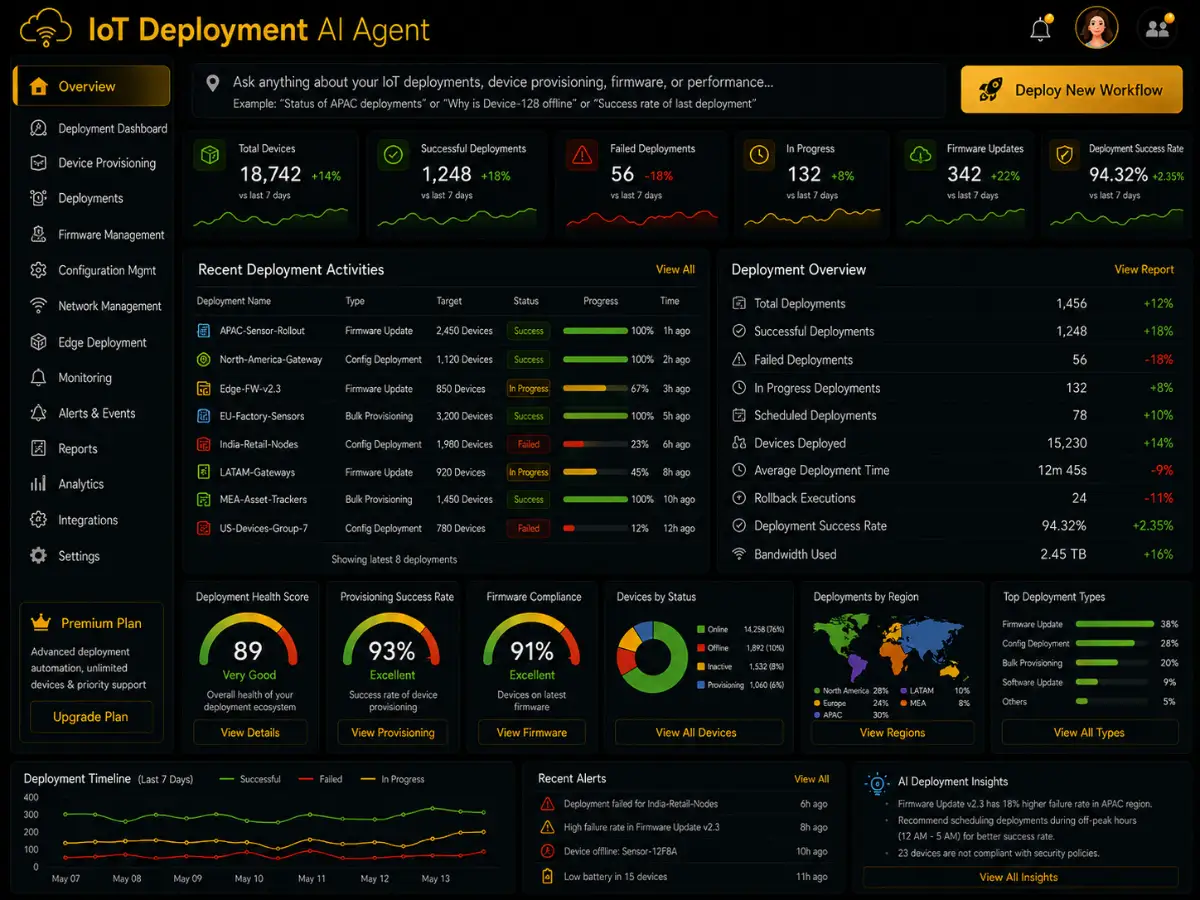The width and height of the screenshot is (1200, 900).
Task: Click the Low battery alert icon
Action: [x=547, y=877]
